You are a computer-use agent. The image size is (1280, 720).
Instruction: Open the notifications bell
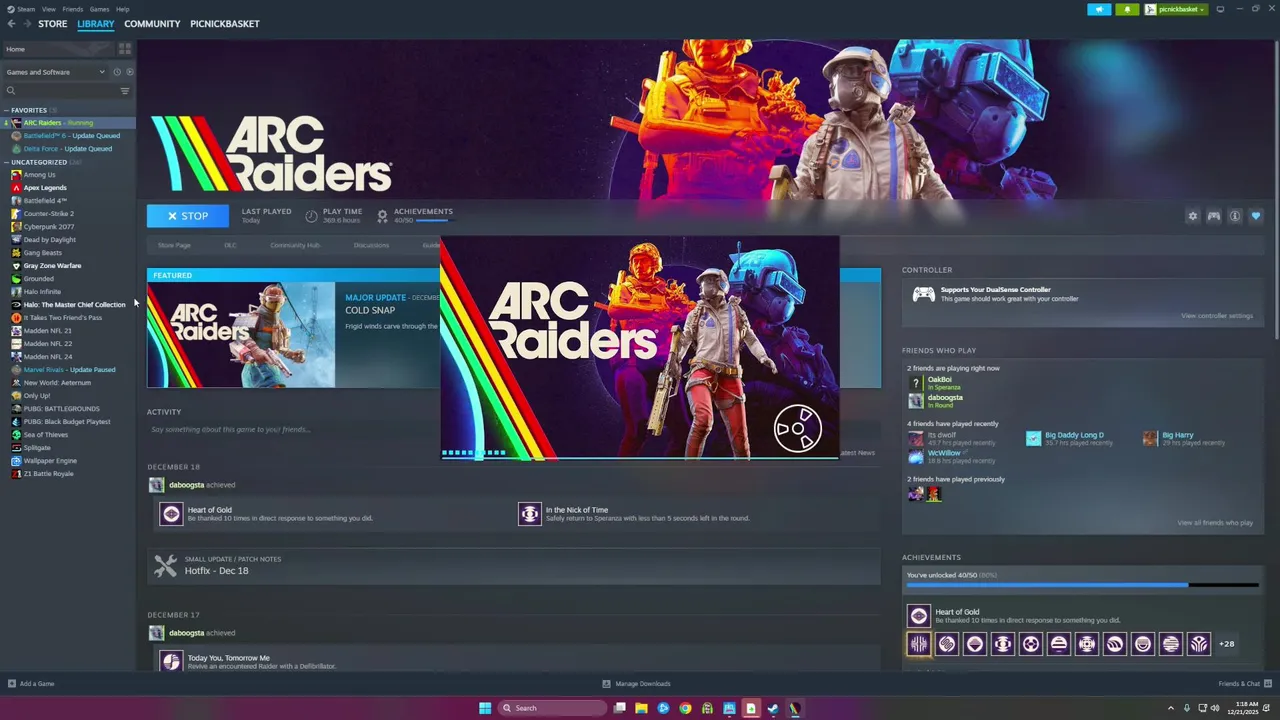(1128, 9)
